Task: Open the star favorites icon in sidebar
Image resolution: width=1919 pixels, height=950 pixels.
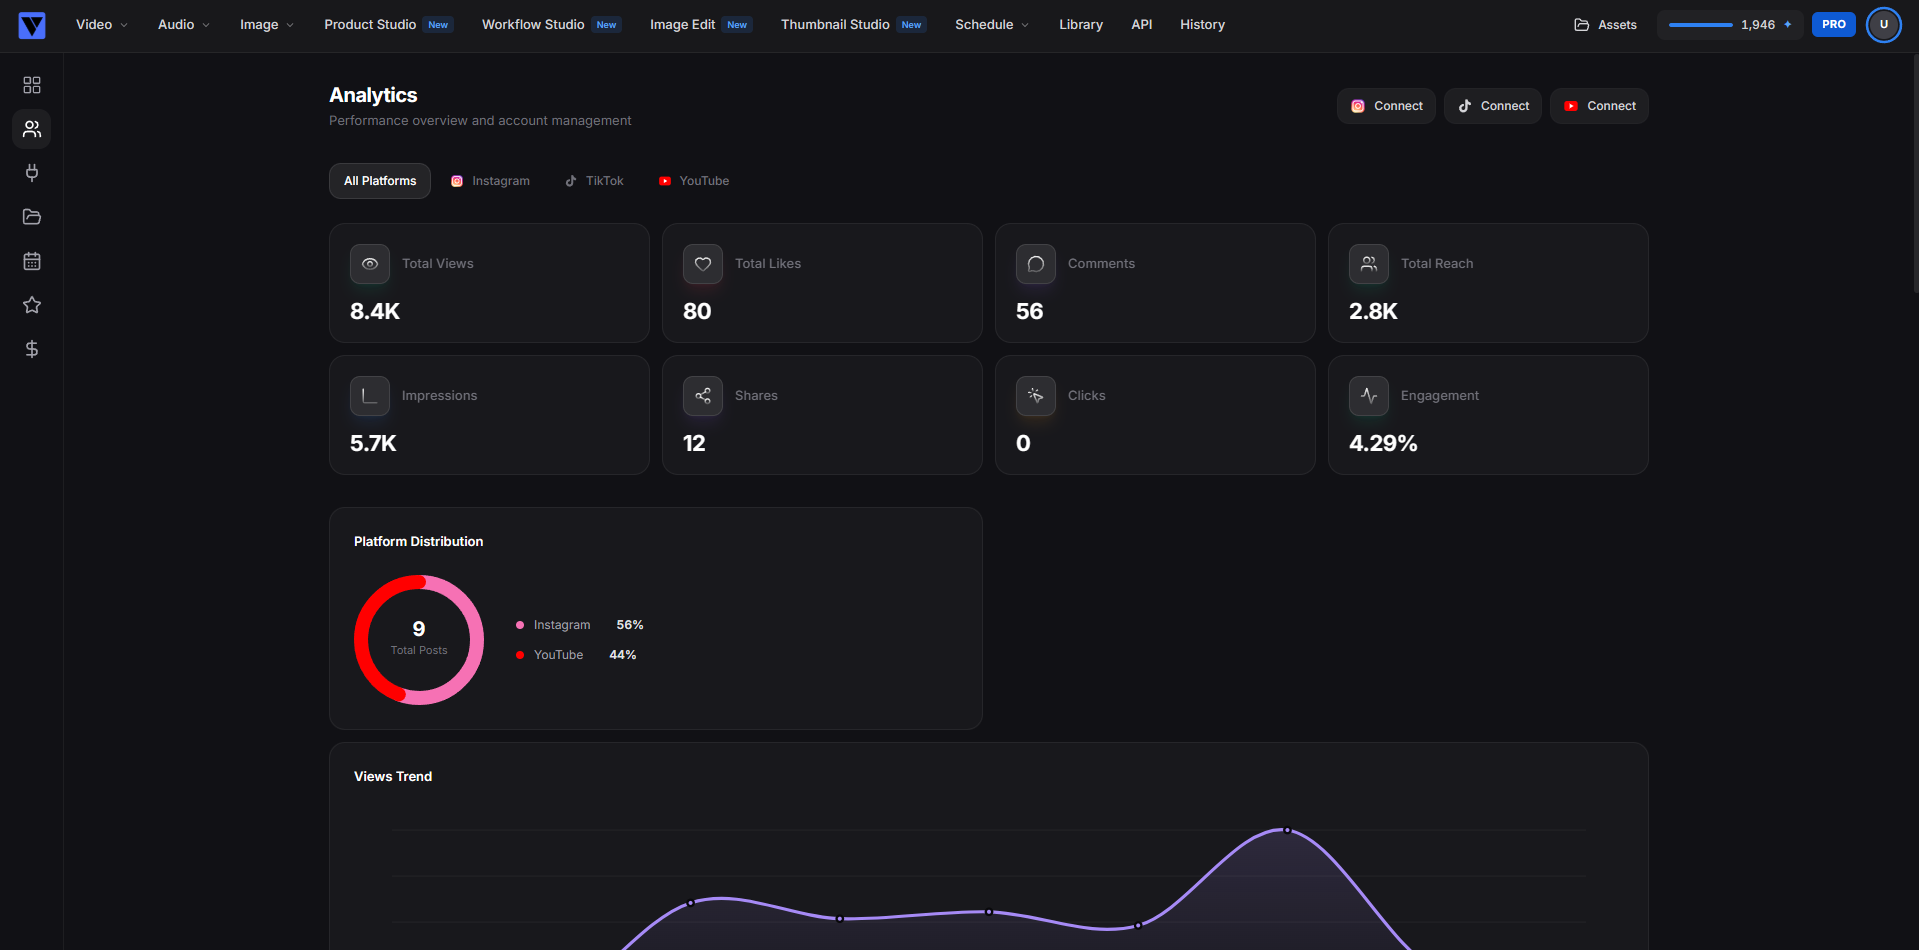Action: 32,305
